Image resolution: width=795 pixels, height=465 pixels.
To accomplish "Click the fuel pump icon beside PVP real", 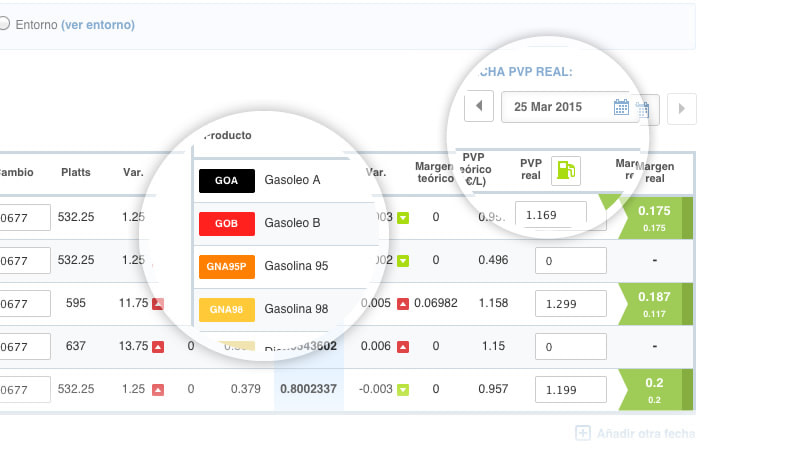I will 566,171.
